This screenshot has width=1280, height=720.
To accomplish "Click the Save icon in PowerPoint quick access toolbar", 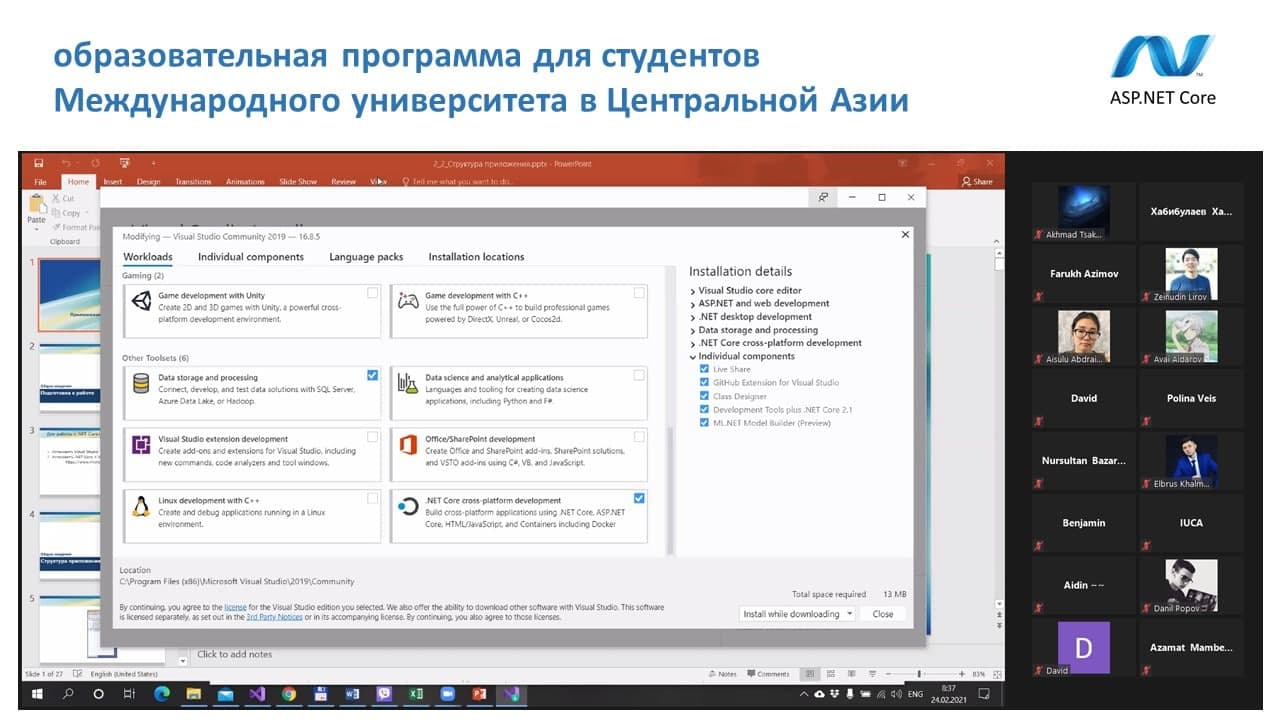I will (38, 163).
